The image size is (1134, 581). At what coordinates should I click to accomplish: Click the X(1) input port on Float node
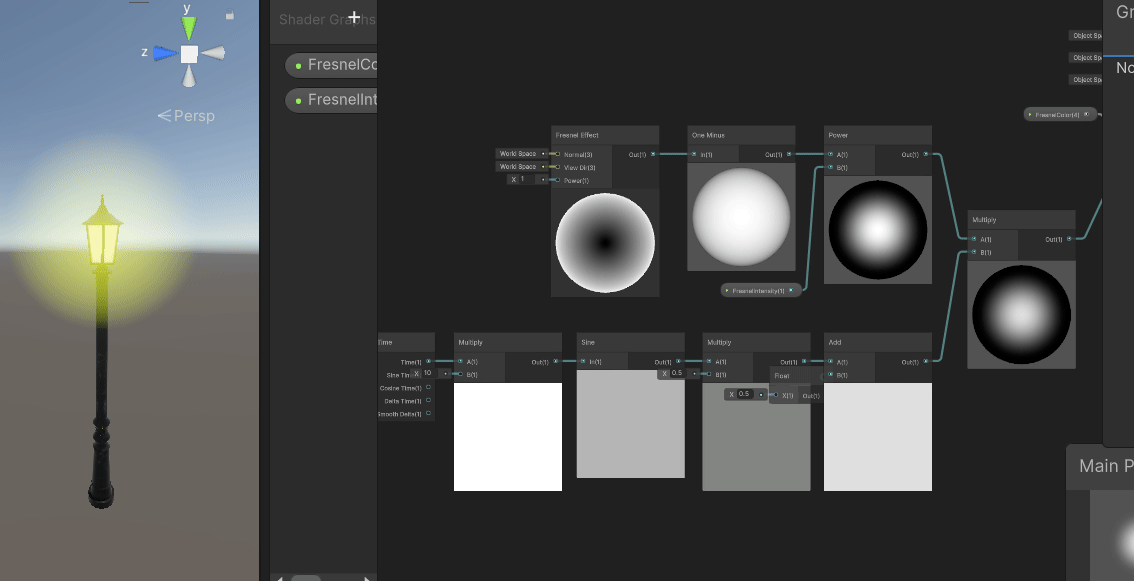coord(776,395)
